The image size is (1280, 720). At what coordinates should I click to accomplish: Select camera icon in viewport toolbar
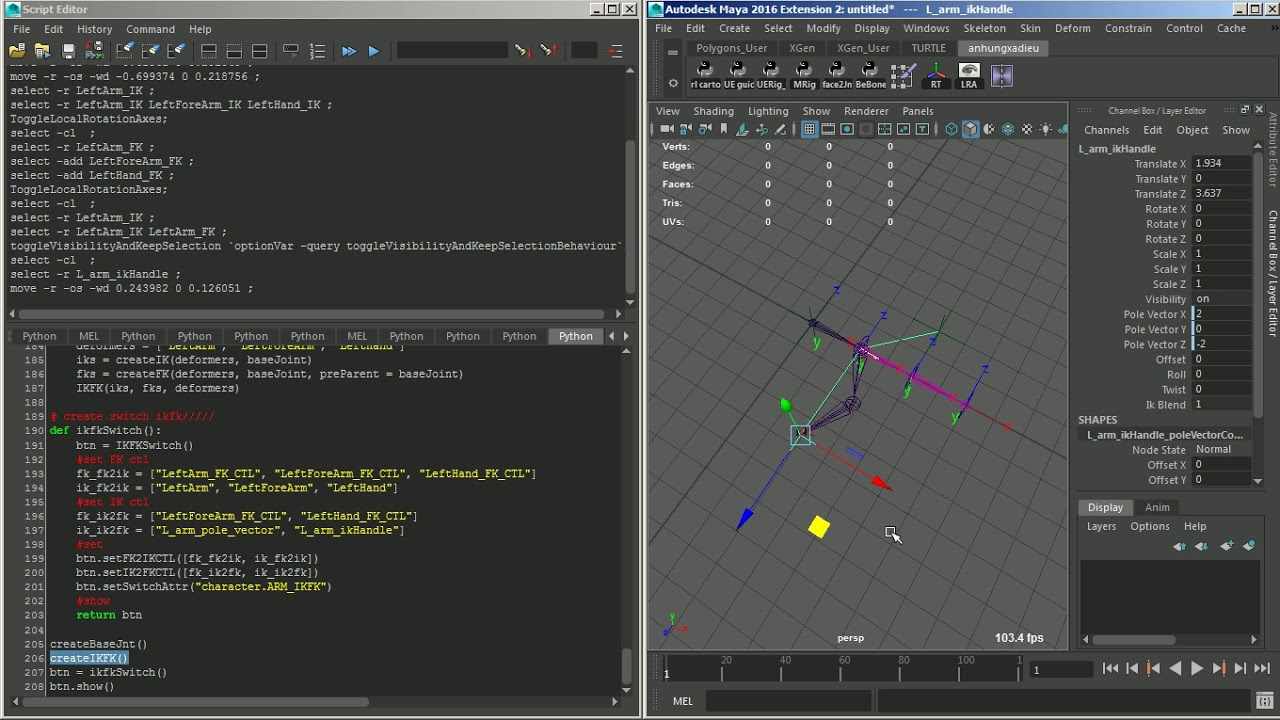pos(667,129)
